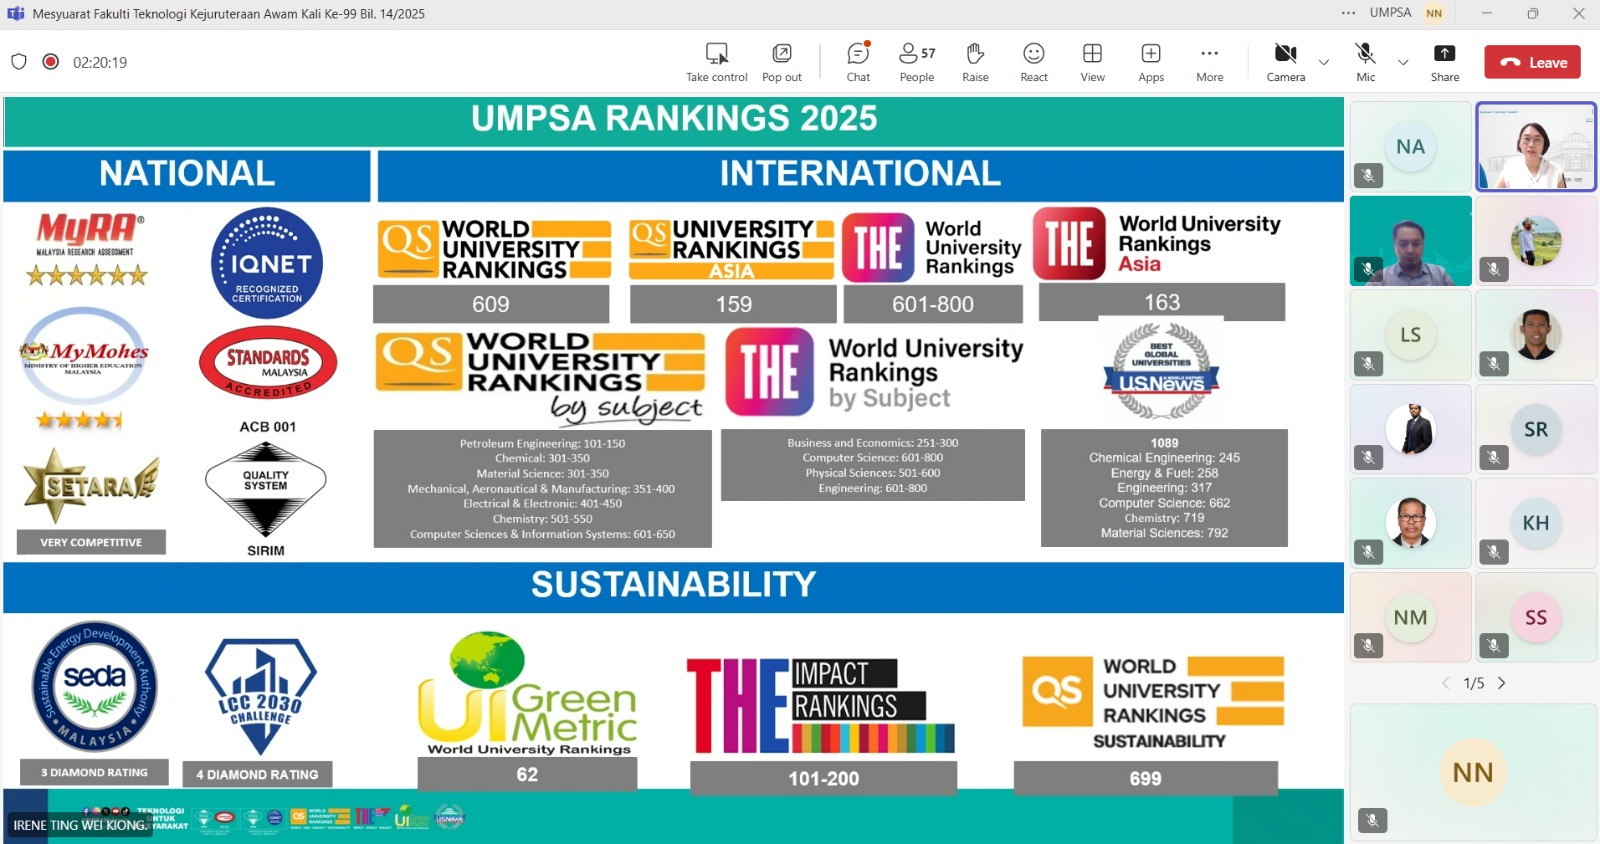Select LS participant tile
Screen dimensions: 1600x844
pos(1410,335)
